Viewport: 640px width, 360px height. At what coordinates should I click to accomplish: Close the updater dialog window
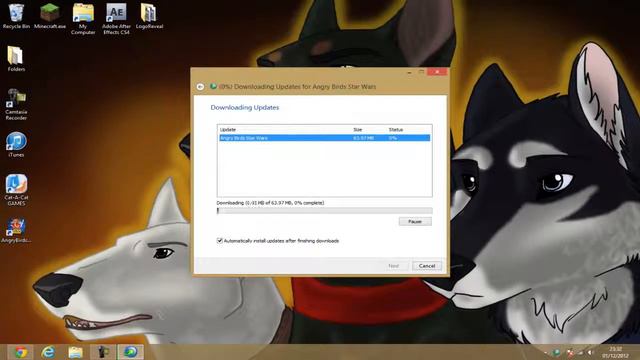click(x=437, y=72)
